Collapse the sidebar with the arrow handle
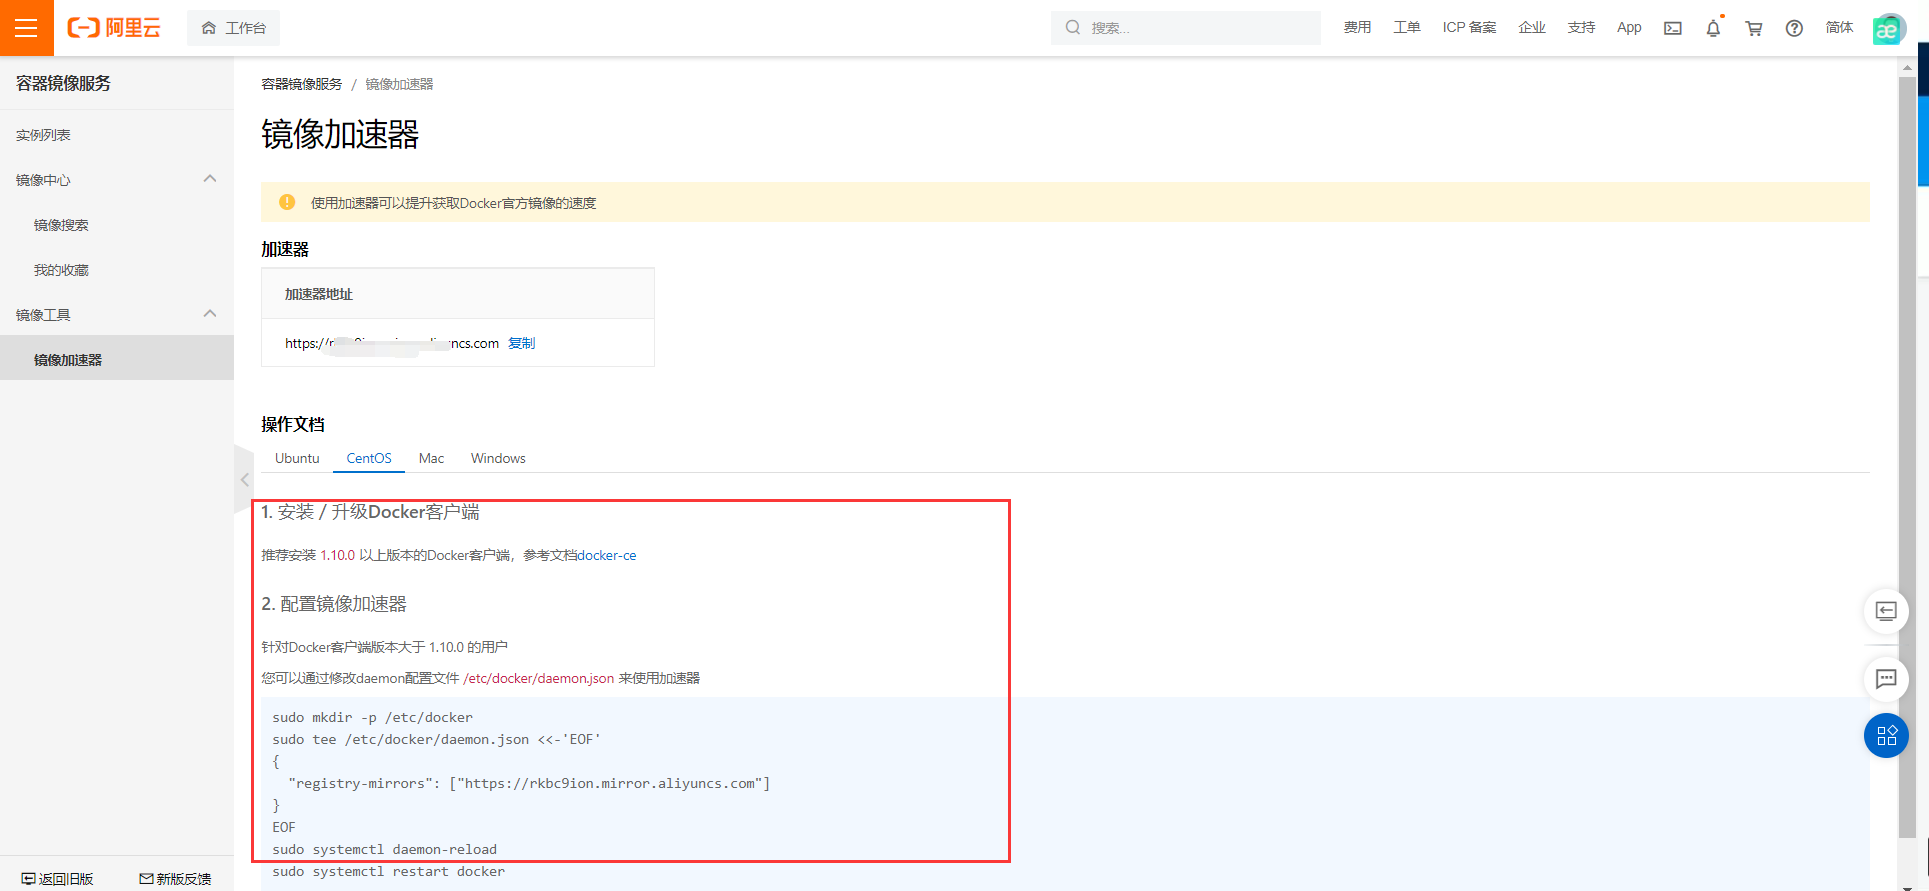This screenshot has height=891, width=1929. click(x=244, y=480)
